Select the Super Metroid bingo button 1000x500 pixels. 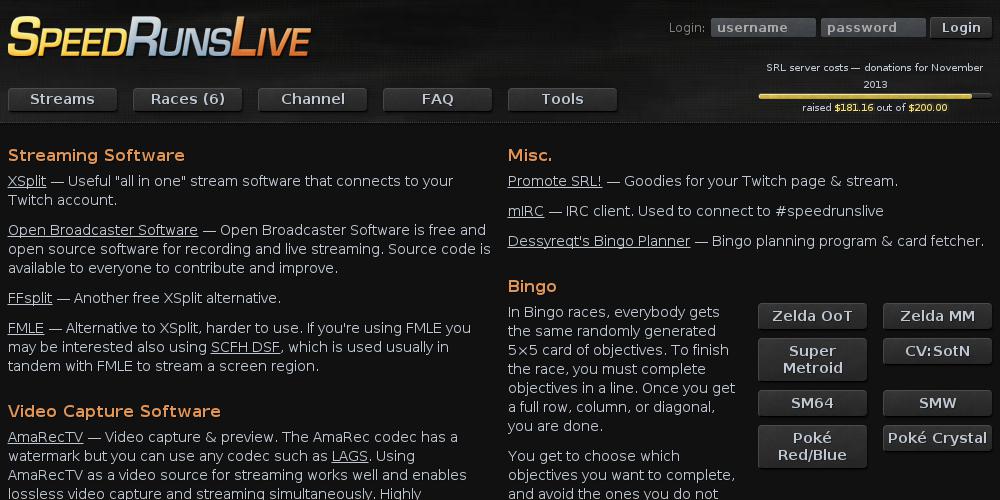(x=812, y=360)
